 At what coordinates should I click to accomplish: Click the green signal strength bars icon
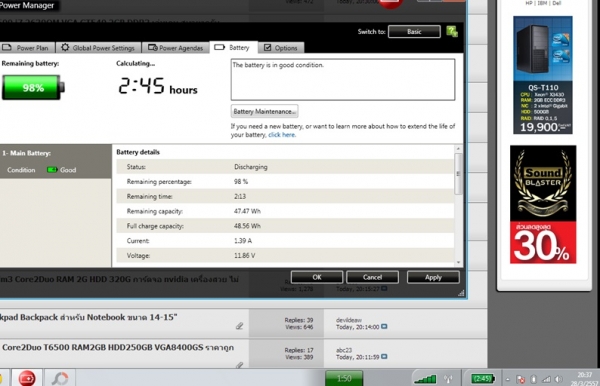coord(425,379)
